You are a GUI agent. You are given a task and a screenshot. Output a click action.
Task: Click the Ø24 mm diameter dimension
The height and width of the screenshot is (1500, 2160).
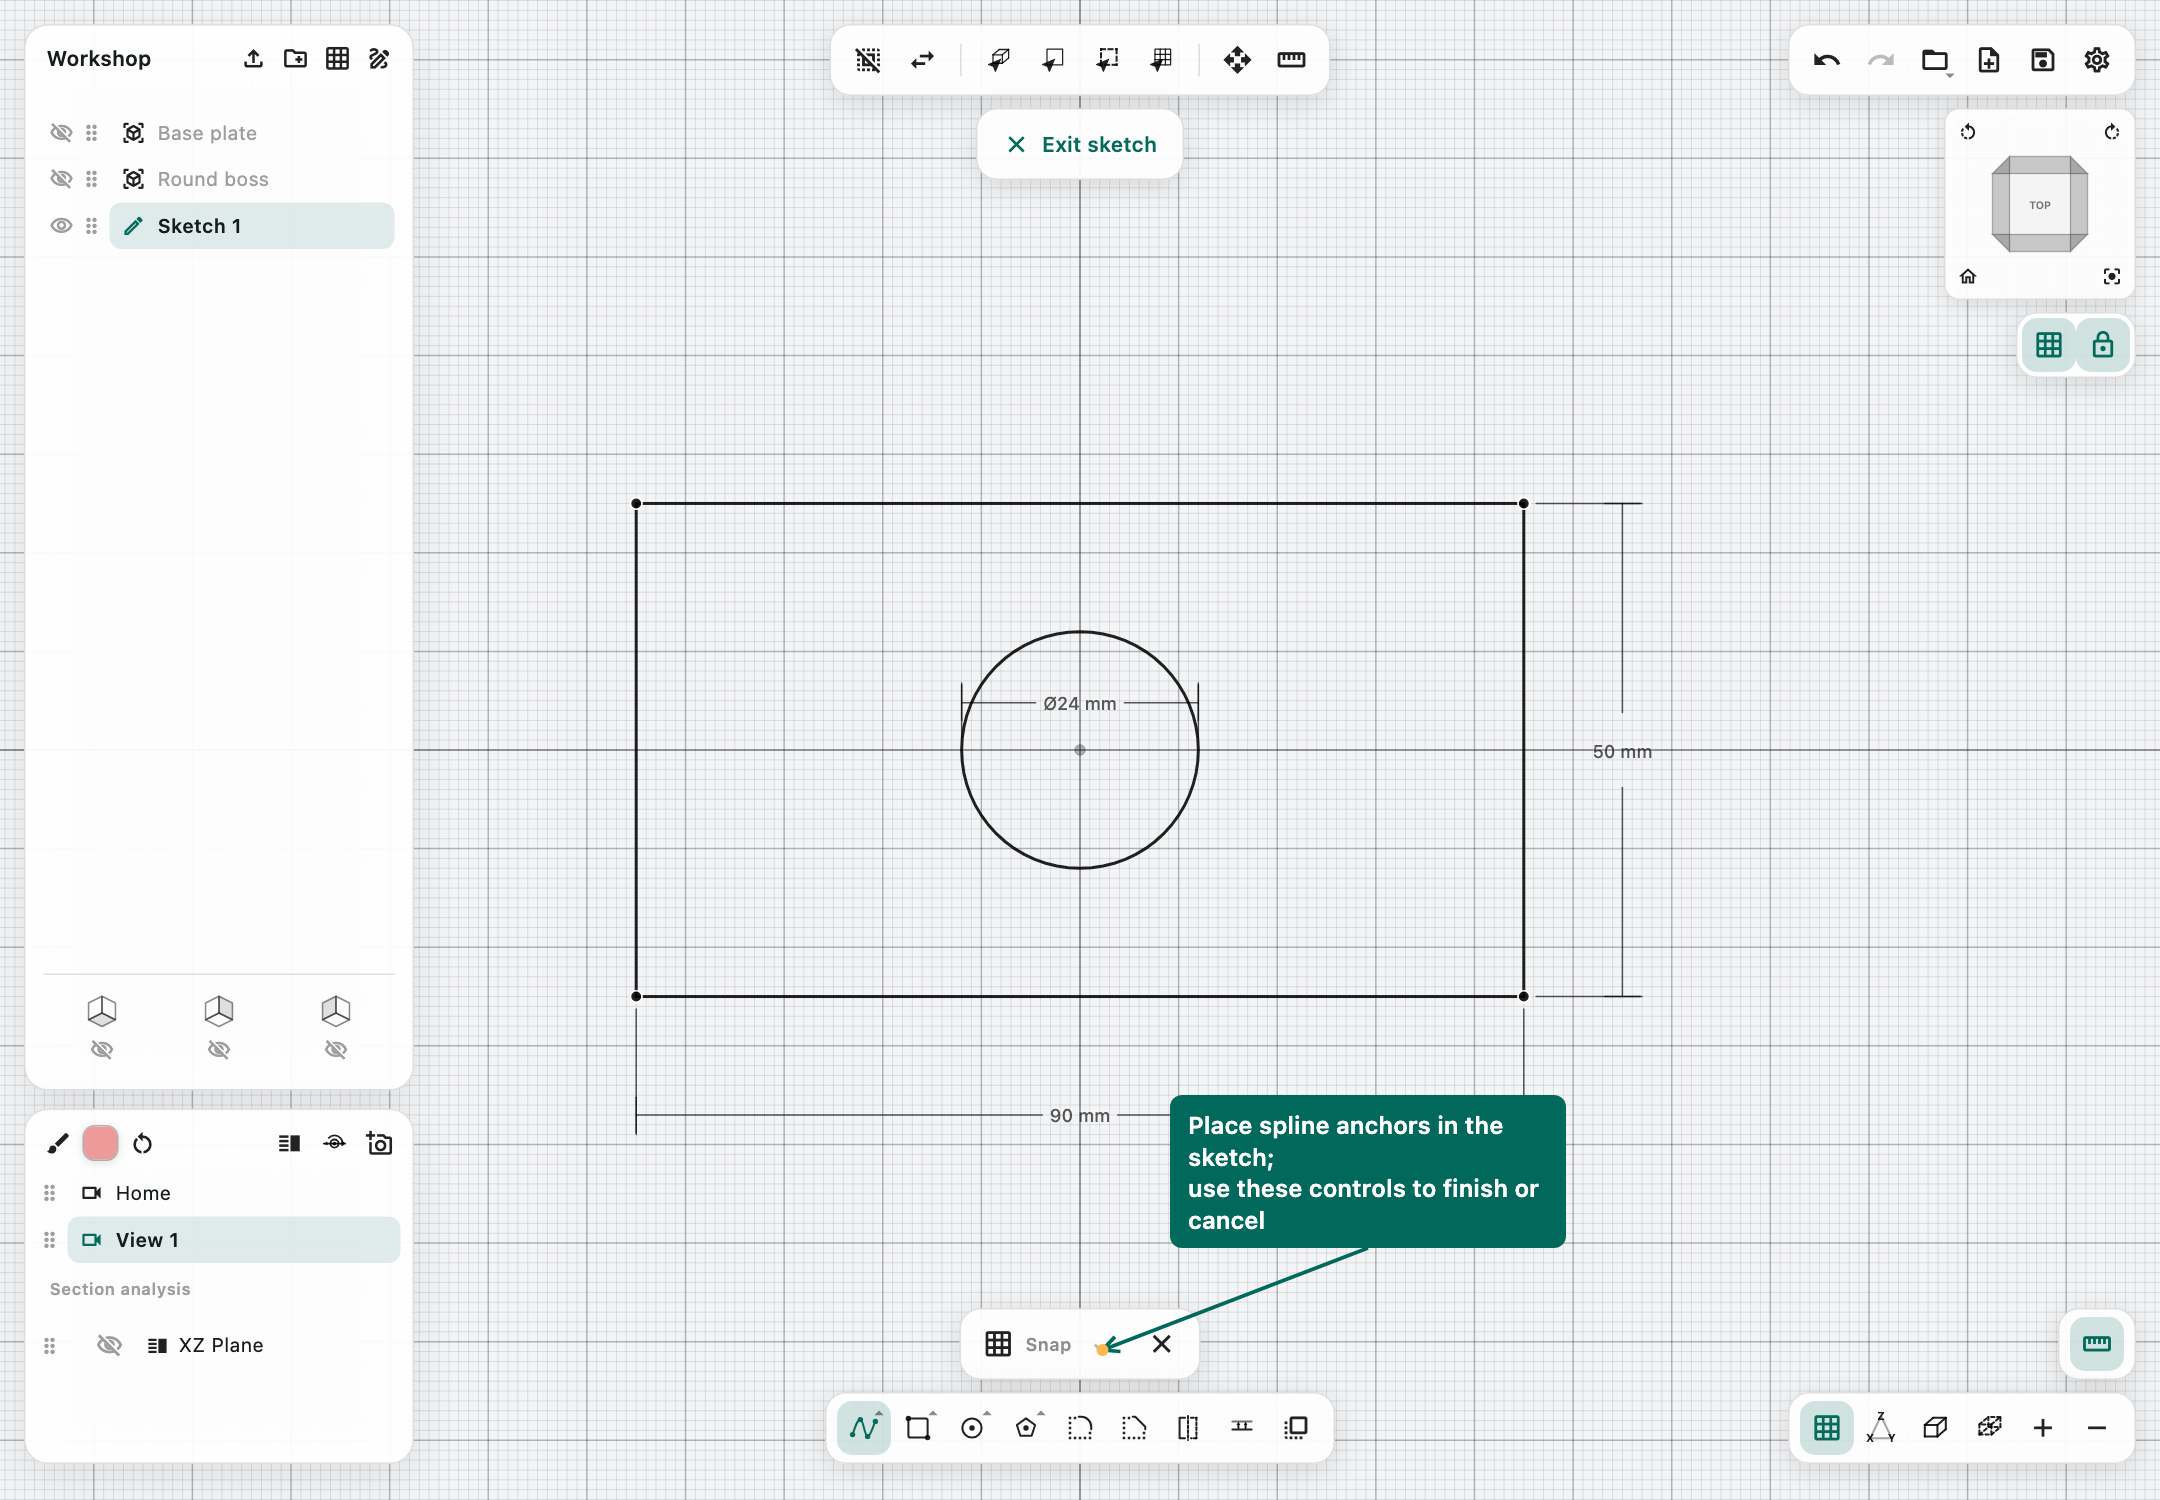pyautogui.click(x=1080, y=703)
